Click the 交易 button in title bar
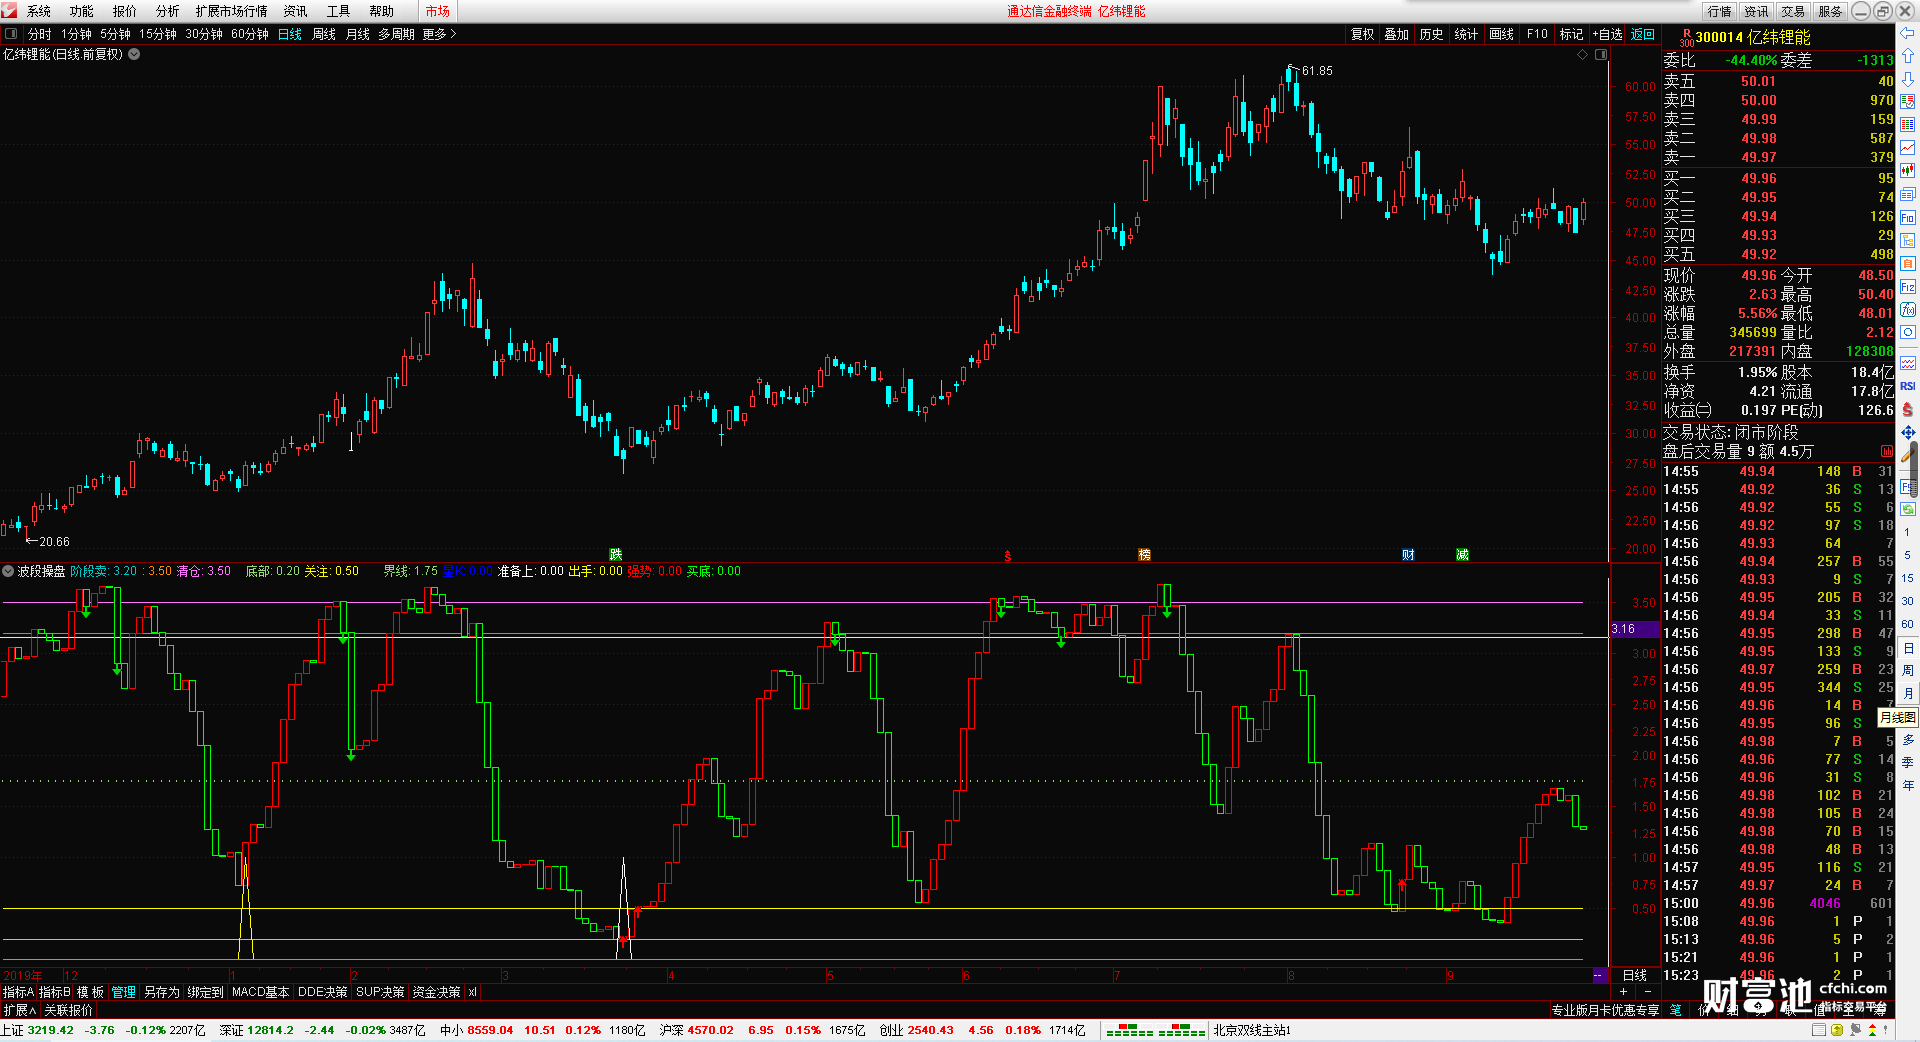The height and width of the screenshot is (1042, 1920). click(x=1793, y=11)
